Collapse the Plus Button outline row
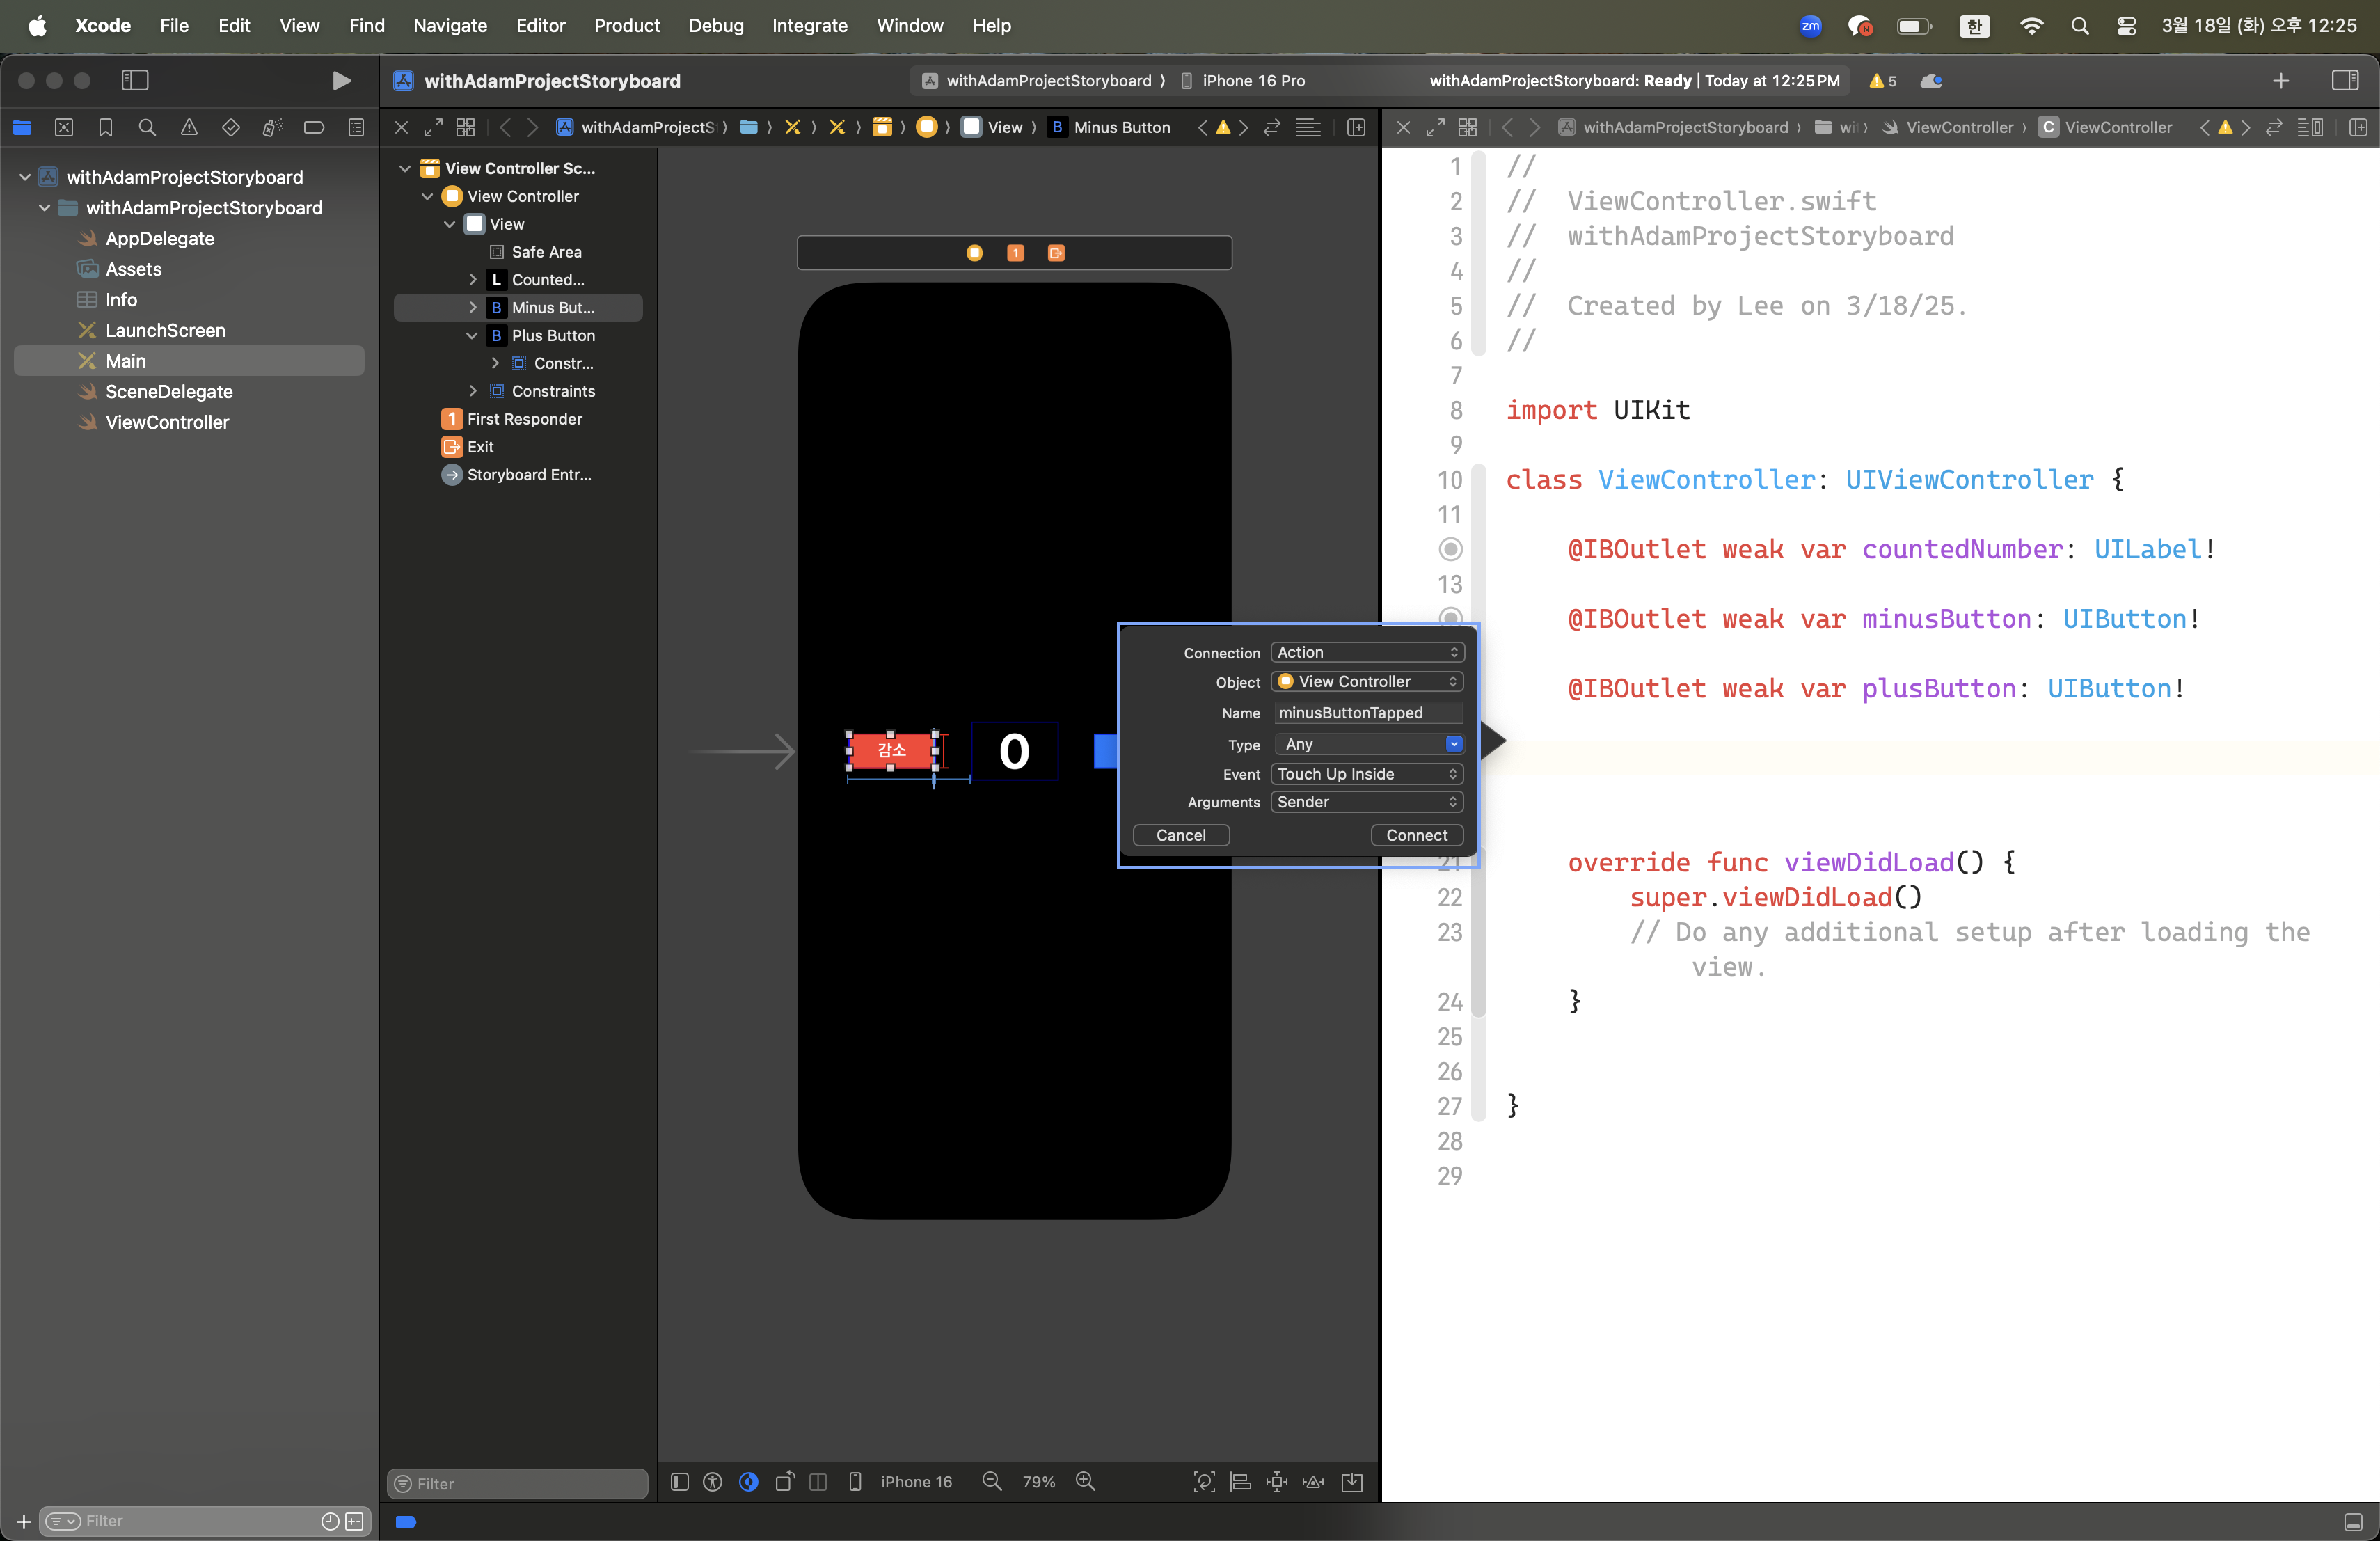 472,335
